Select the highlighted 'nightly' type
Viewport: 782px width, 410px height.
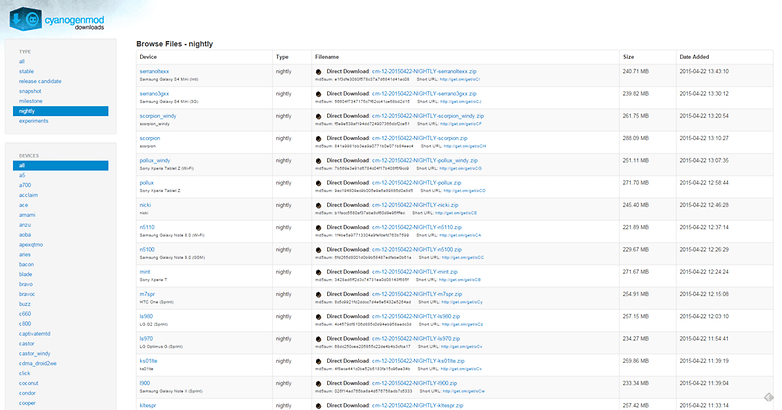click(x=60, y=111)
